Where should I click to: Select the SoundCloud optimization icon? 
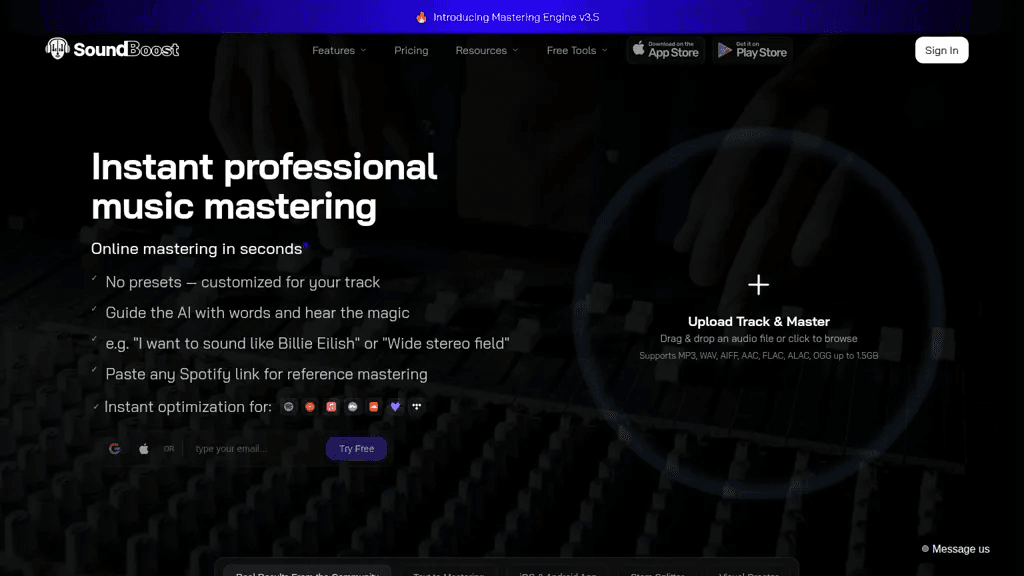pos(374,407)
